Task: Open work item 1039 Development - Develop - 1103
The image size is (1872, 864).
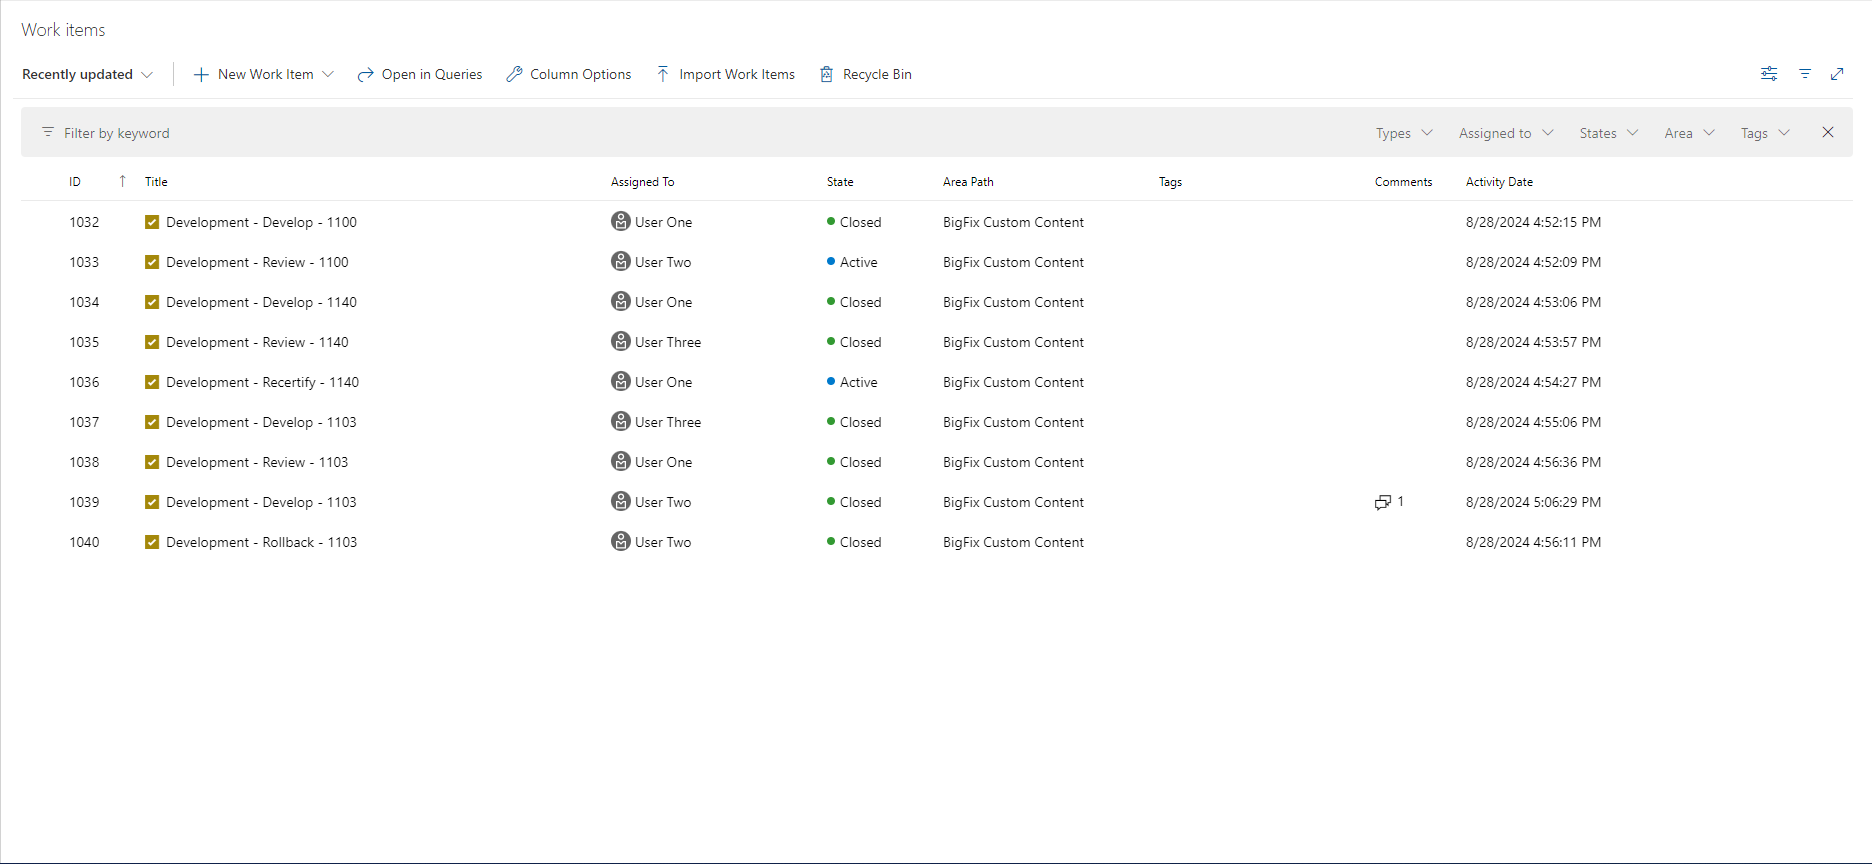Action: pos(261,502)
